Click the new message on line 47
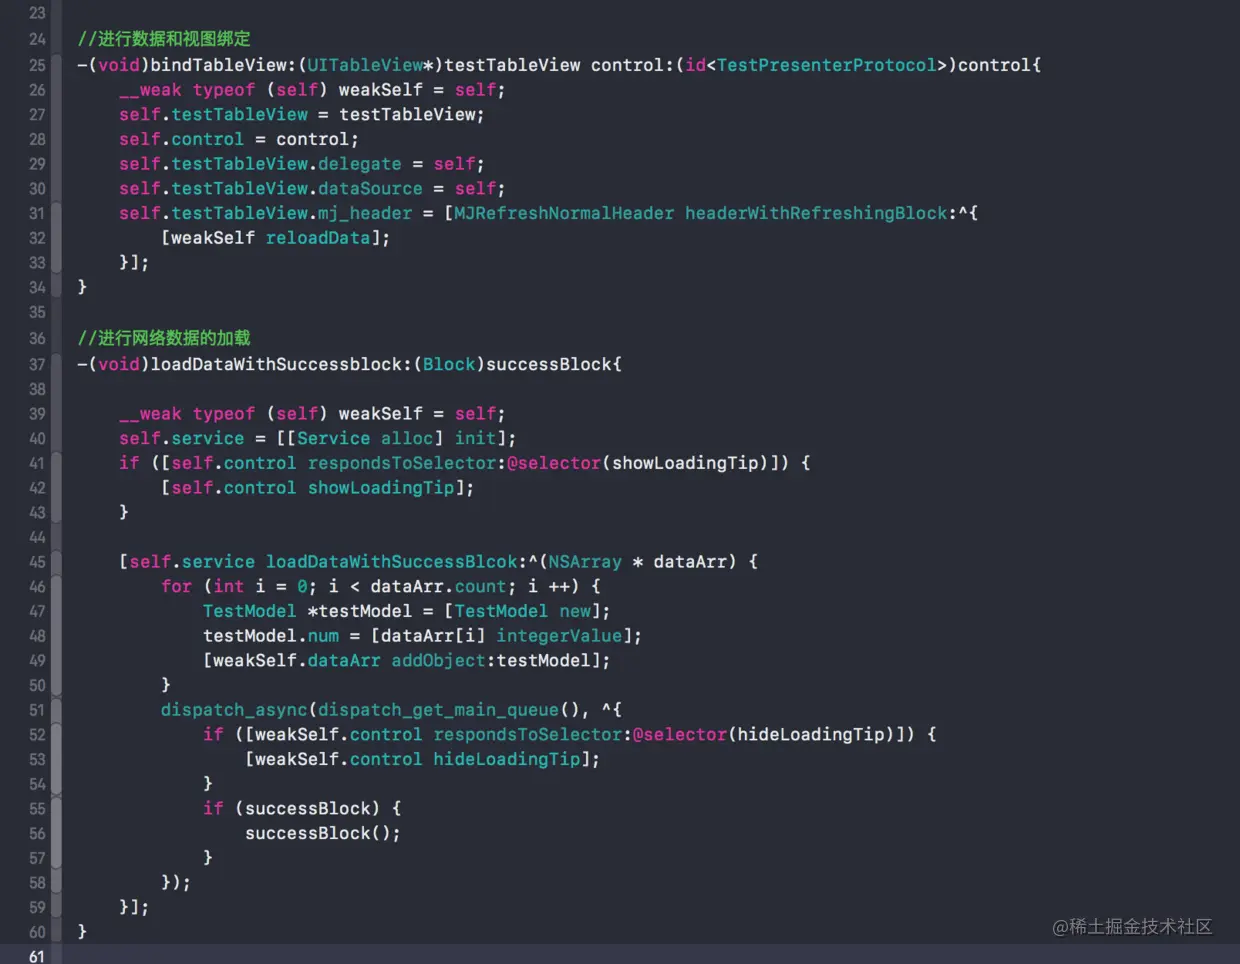 575,611
